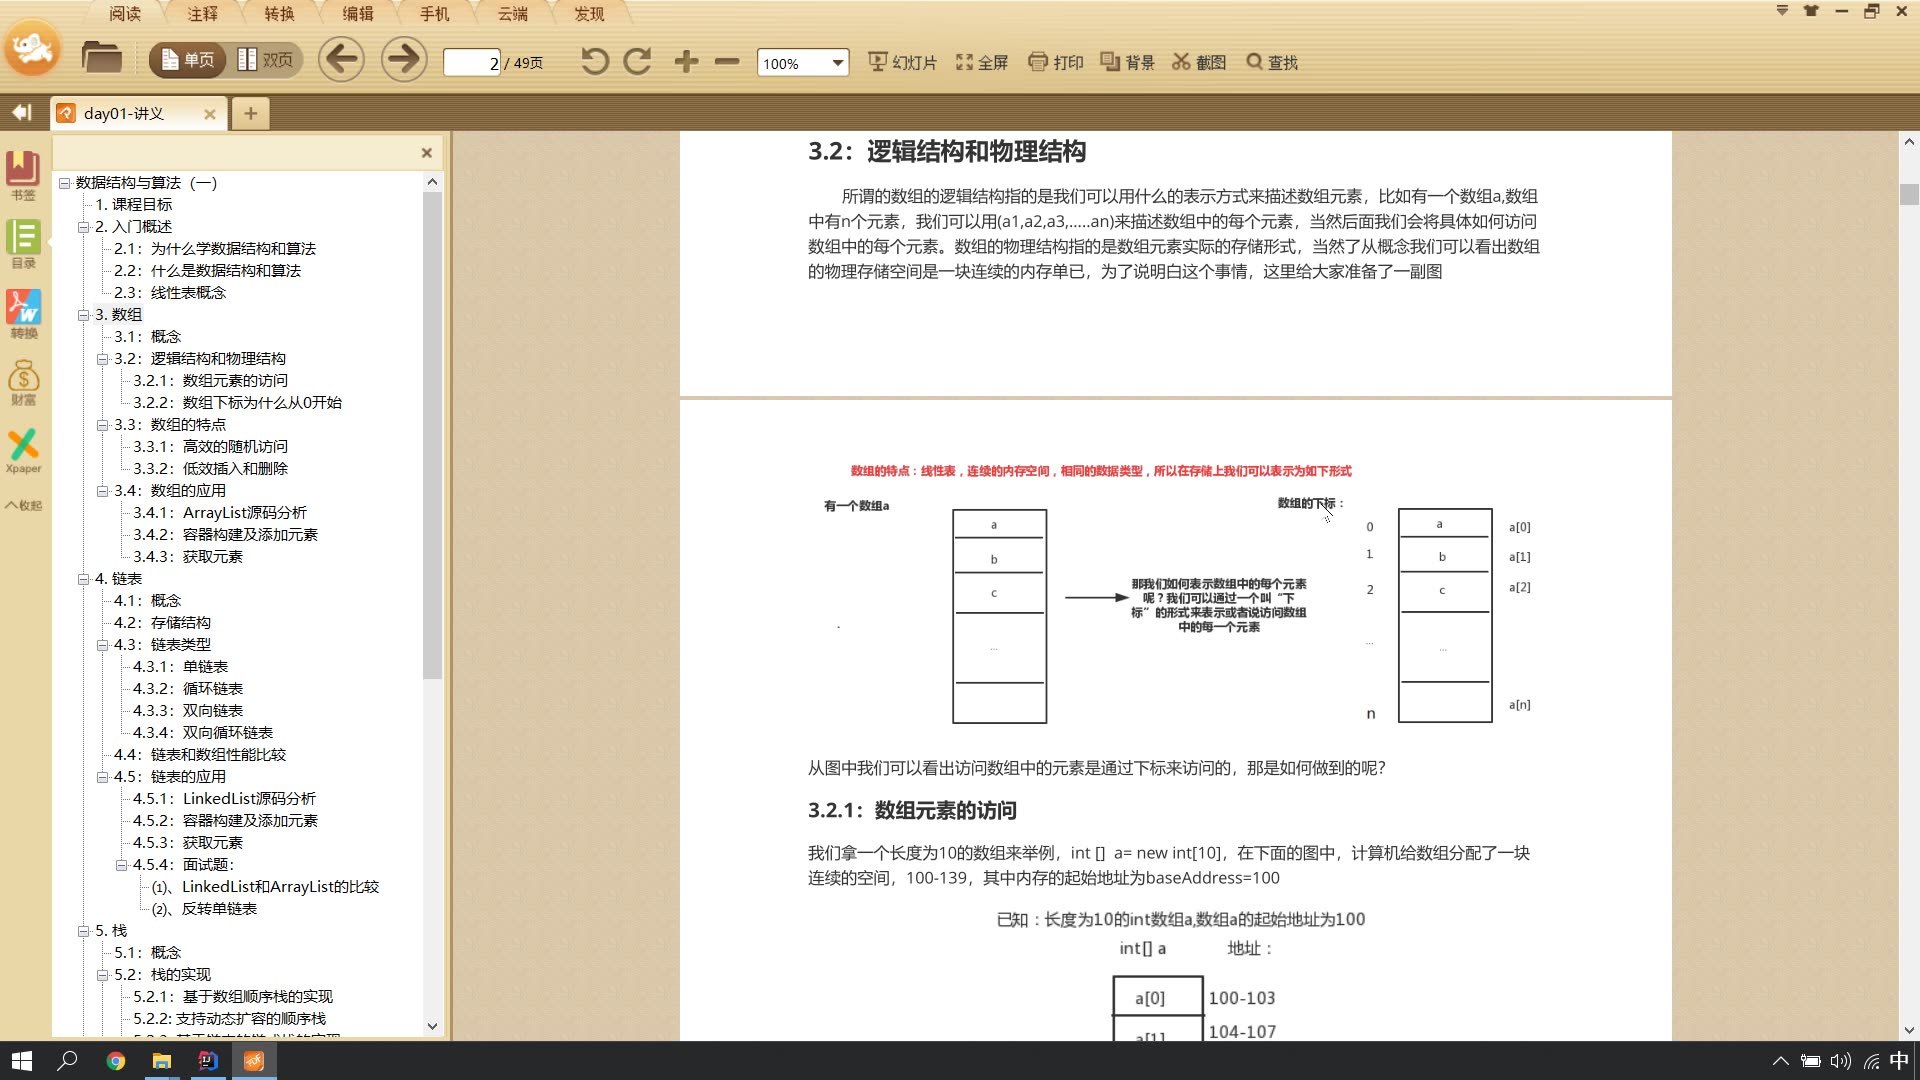The image size is (1920, 1080).
Task: Navigate forward using the right arrow button
Action: click(x=403, y=59)
